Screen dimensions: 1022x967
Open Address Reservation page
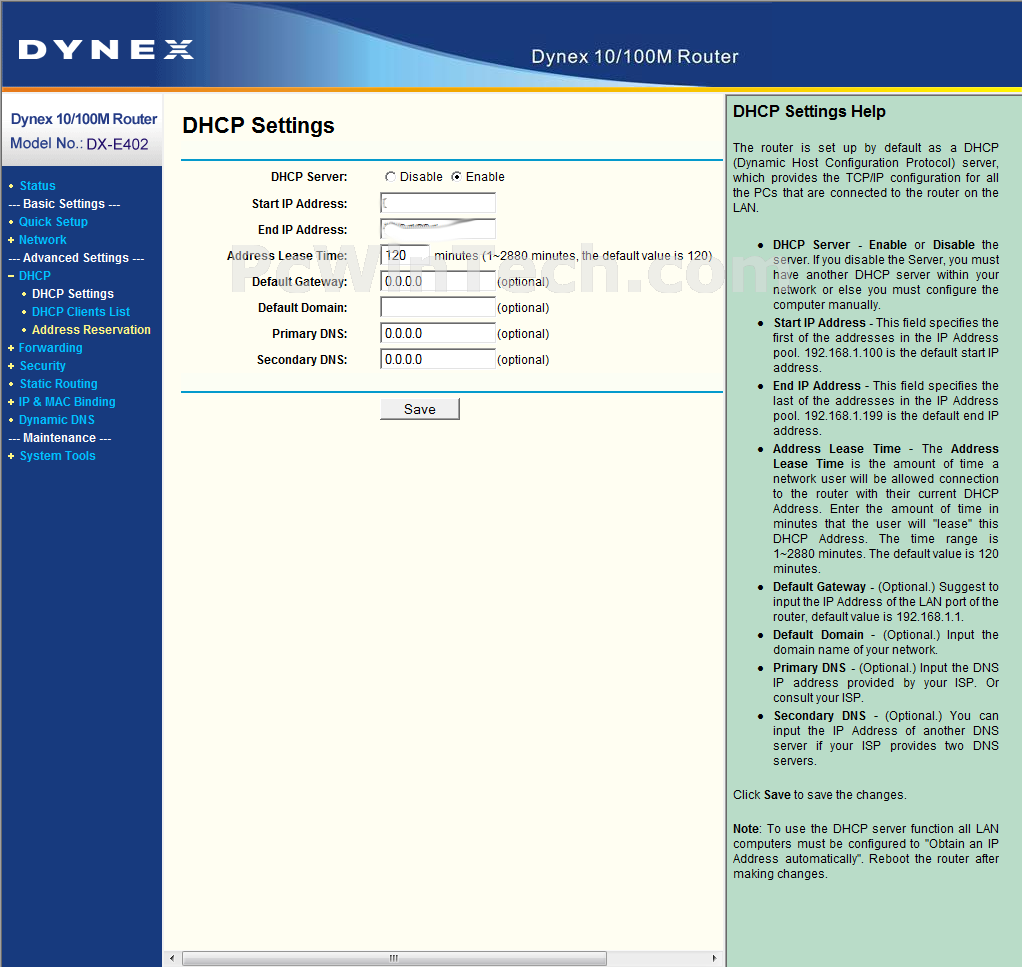pos(91,330)
